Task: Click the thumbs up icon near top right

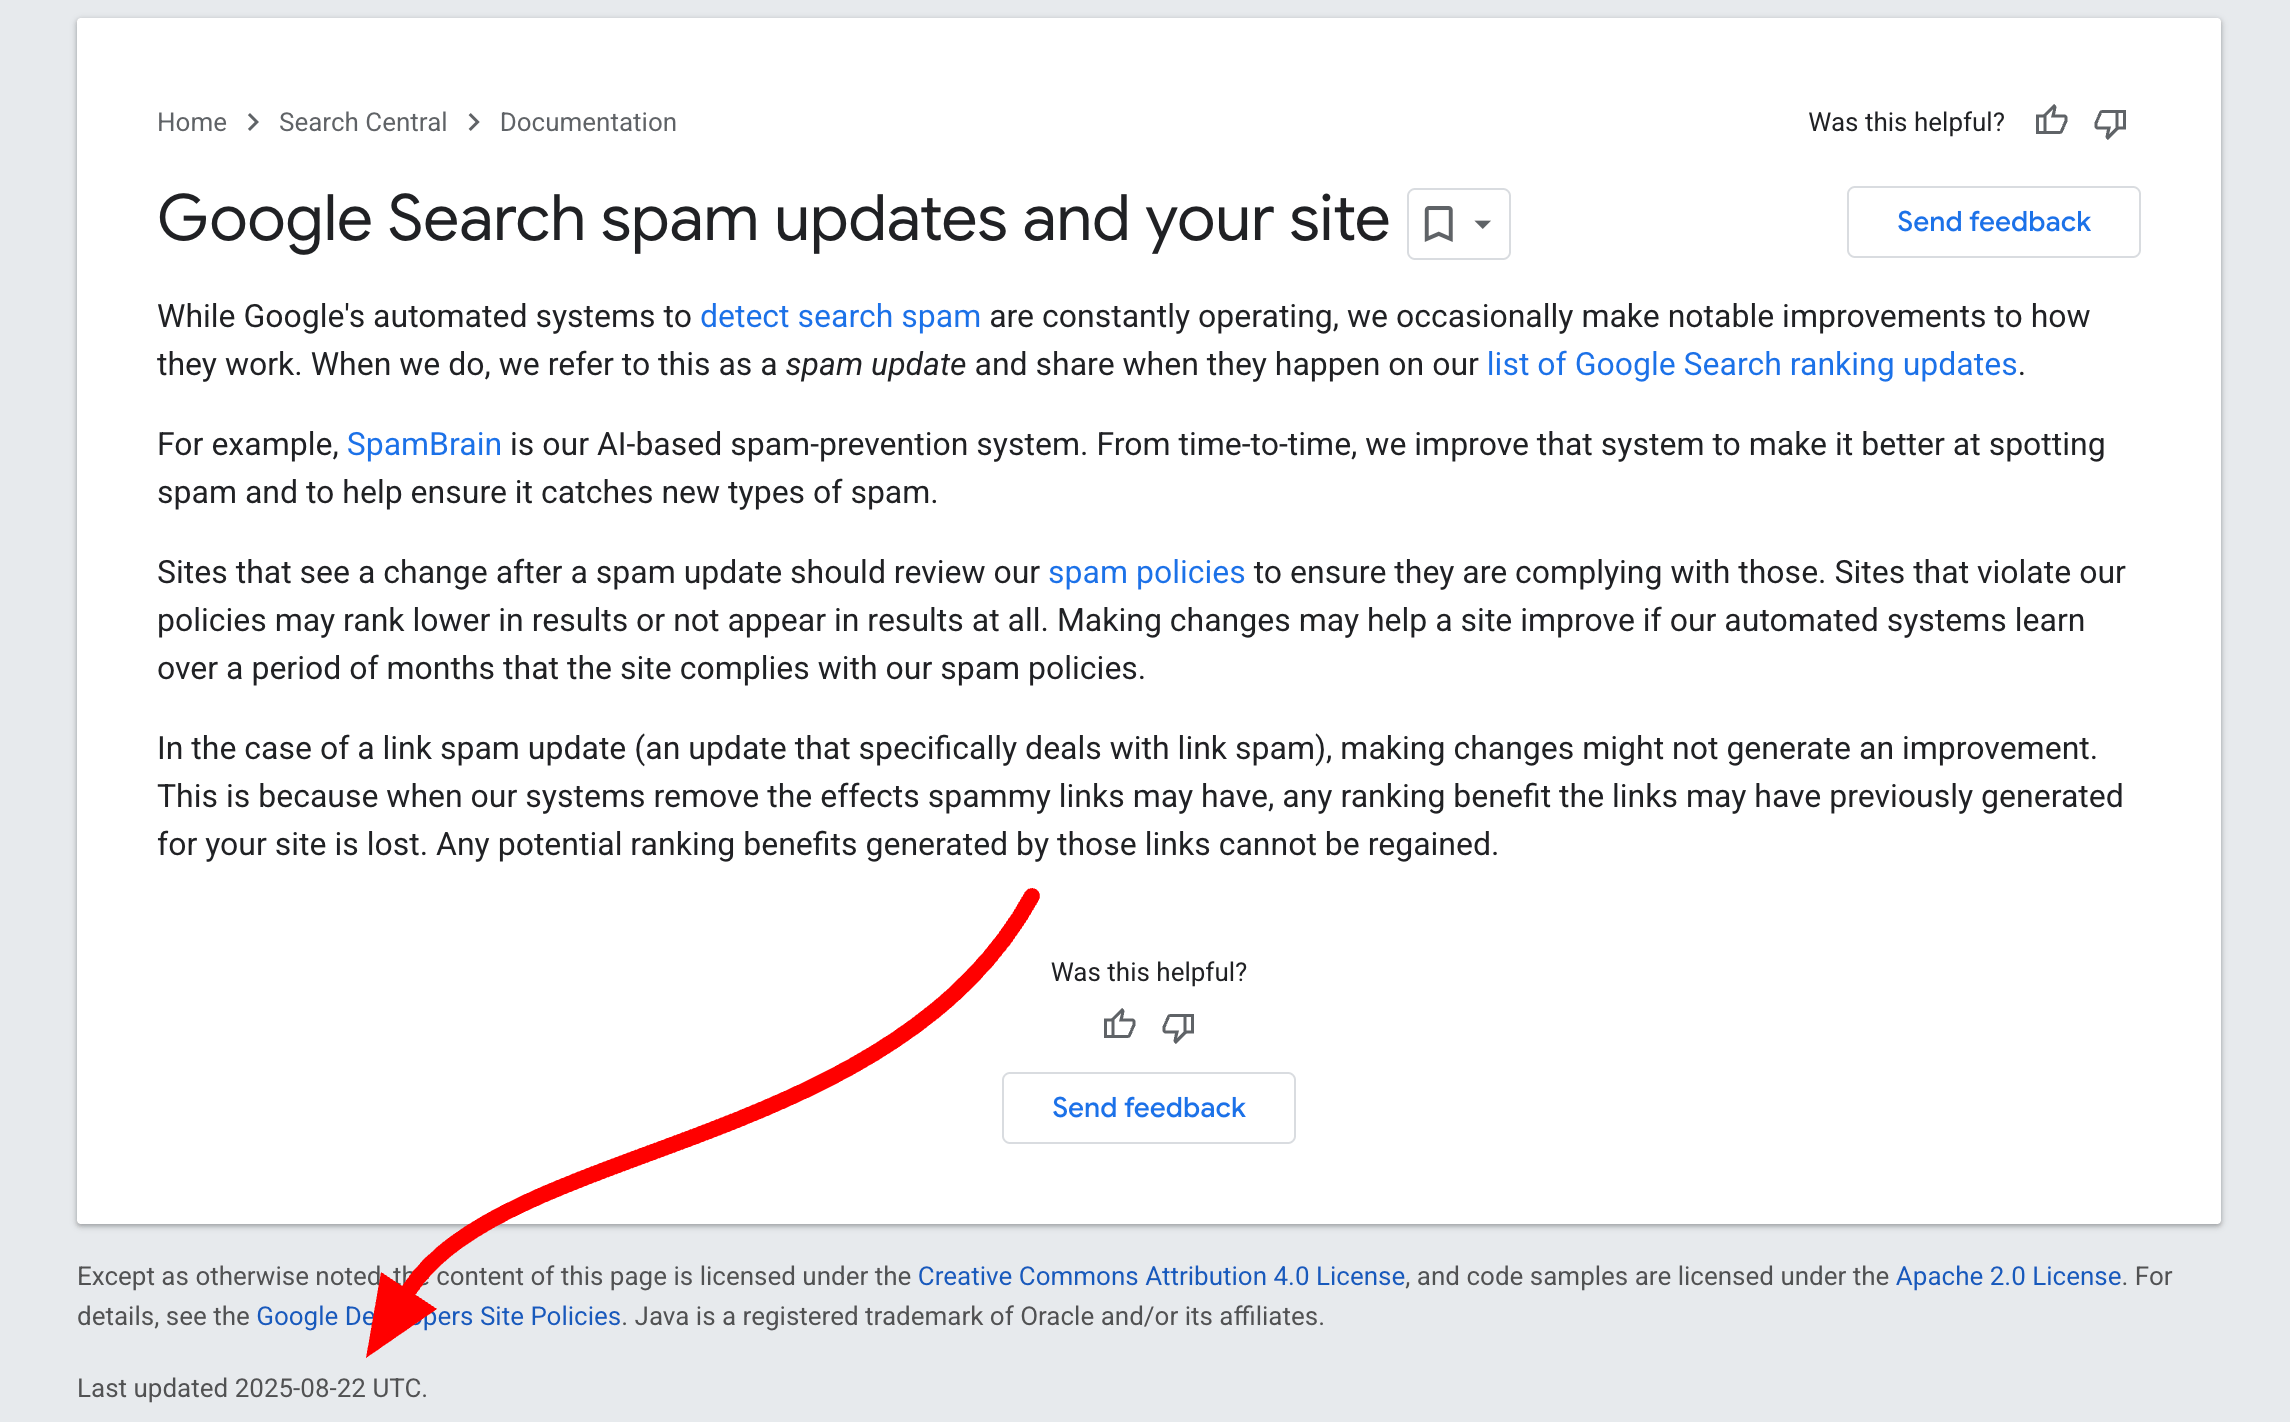Action: pos(2051,121)
